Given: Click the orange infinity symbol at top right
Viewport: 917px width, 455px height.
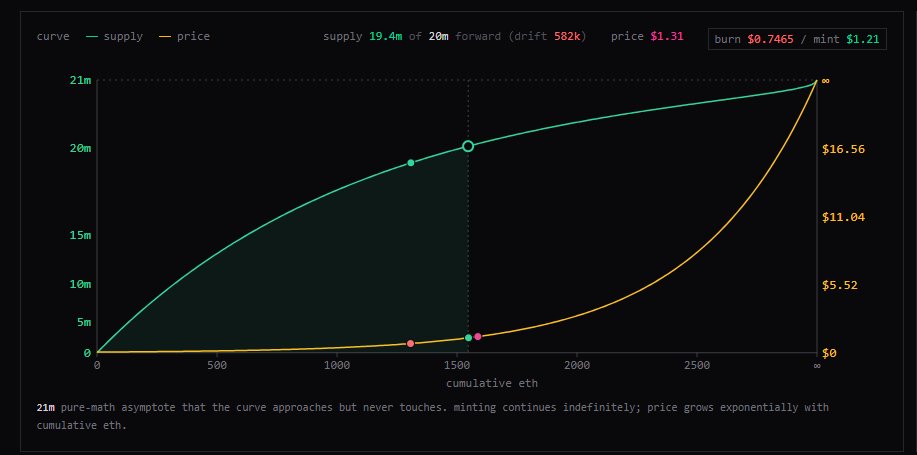Looking at the screenshot, I should tap(825, 81).
